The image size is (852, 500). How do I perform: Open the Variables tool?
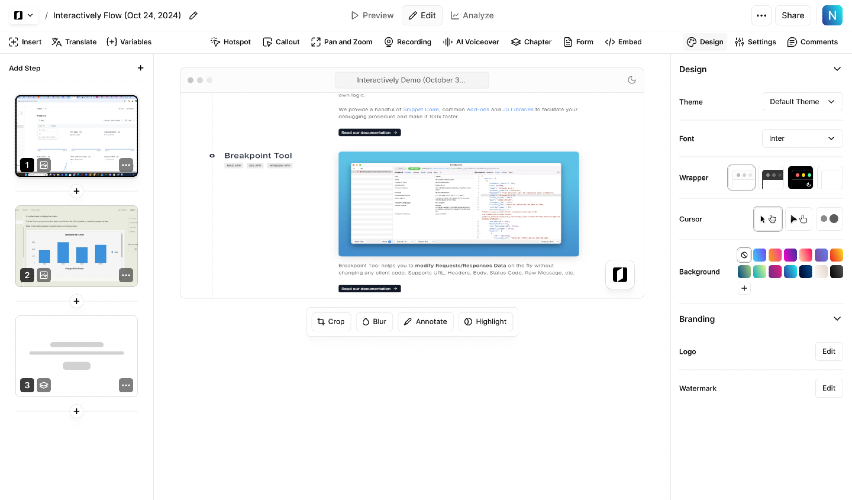[x=129, y=42]
